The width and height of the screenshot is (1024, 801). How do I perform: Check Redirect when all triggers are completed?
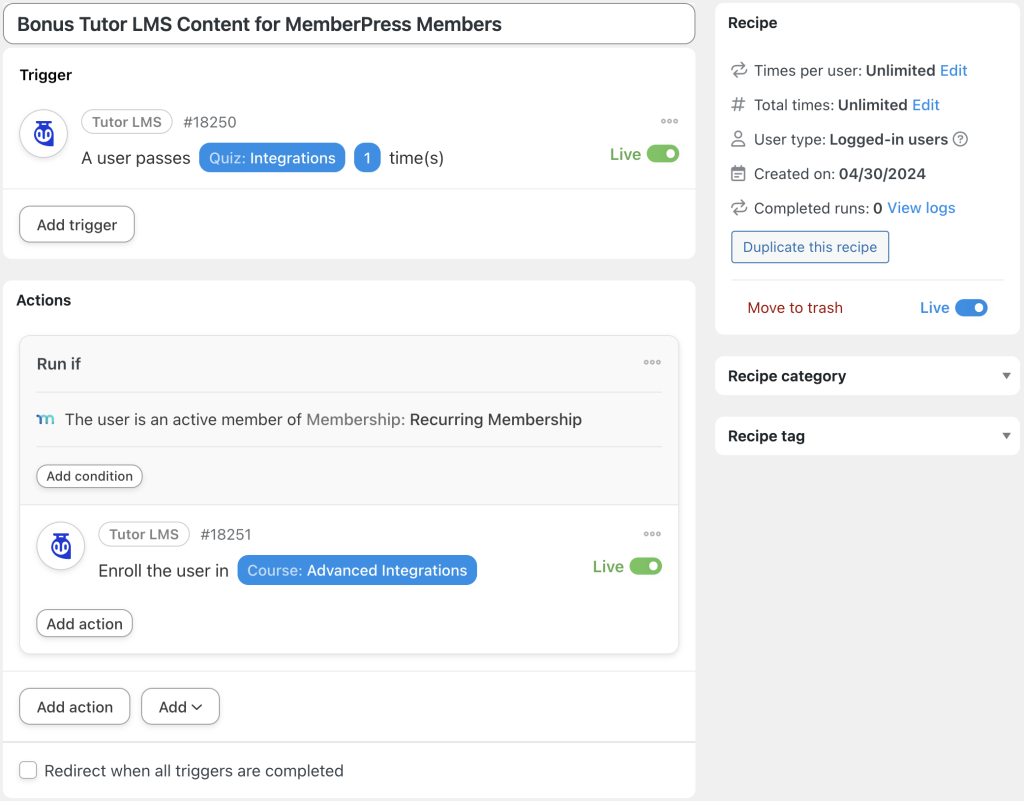pos(28,770)
